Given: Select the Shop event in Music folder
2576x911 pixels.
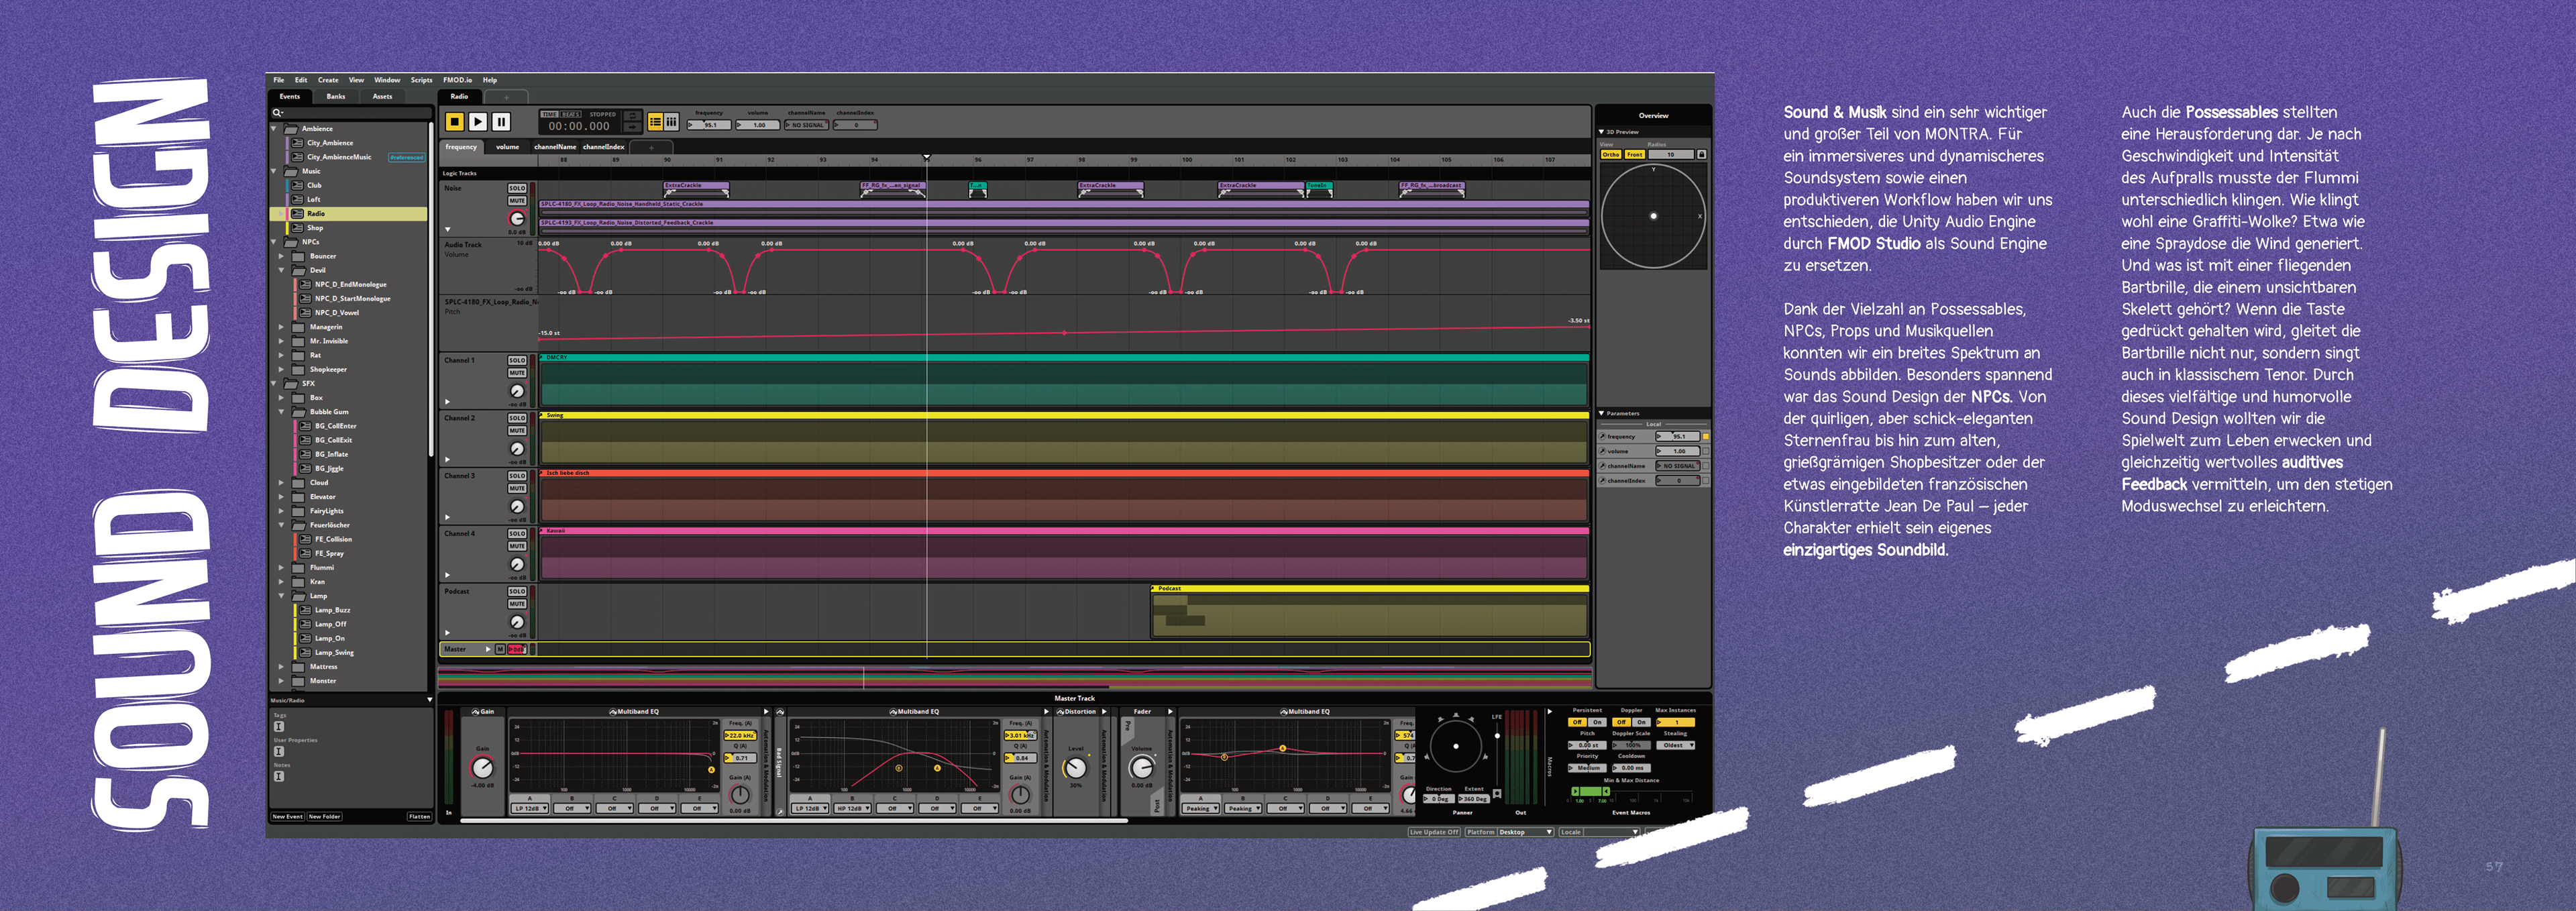Looking at the screenshot, I should tap(315, 228).
